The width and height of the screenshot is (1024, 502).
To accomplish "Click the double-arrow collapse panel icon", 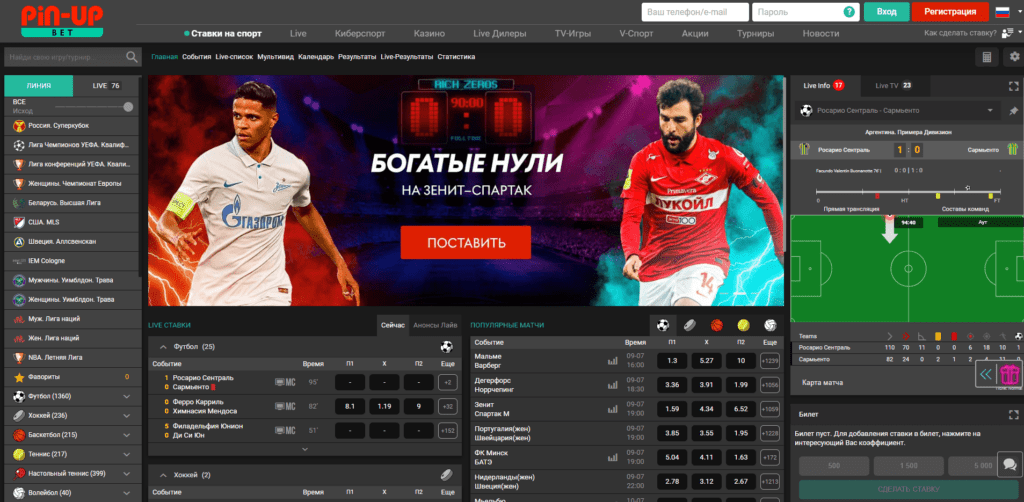I will point(986,375).
